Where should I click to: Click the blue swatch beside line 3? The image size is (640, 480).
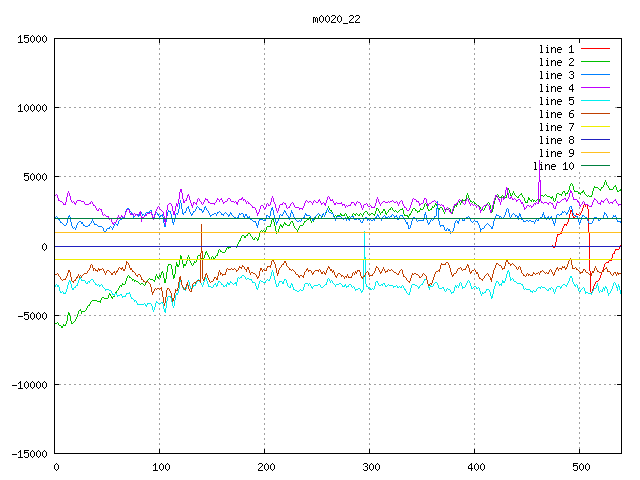coord(595,75)
